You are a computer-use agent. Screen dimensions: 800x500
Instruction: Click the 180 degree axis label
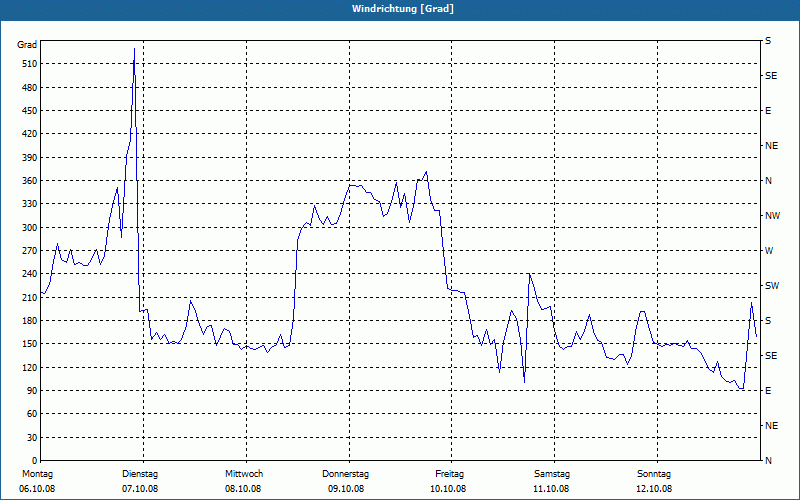(30, 321)
